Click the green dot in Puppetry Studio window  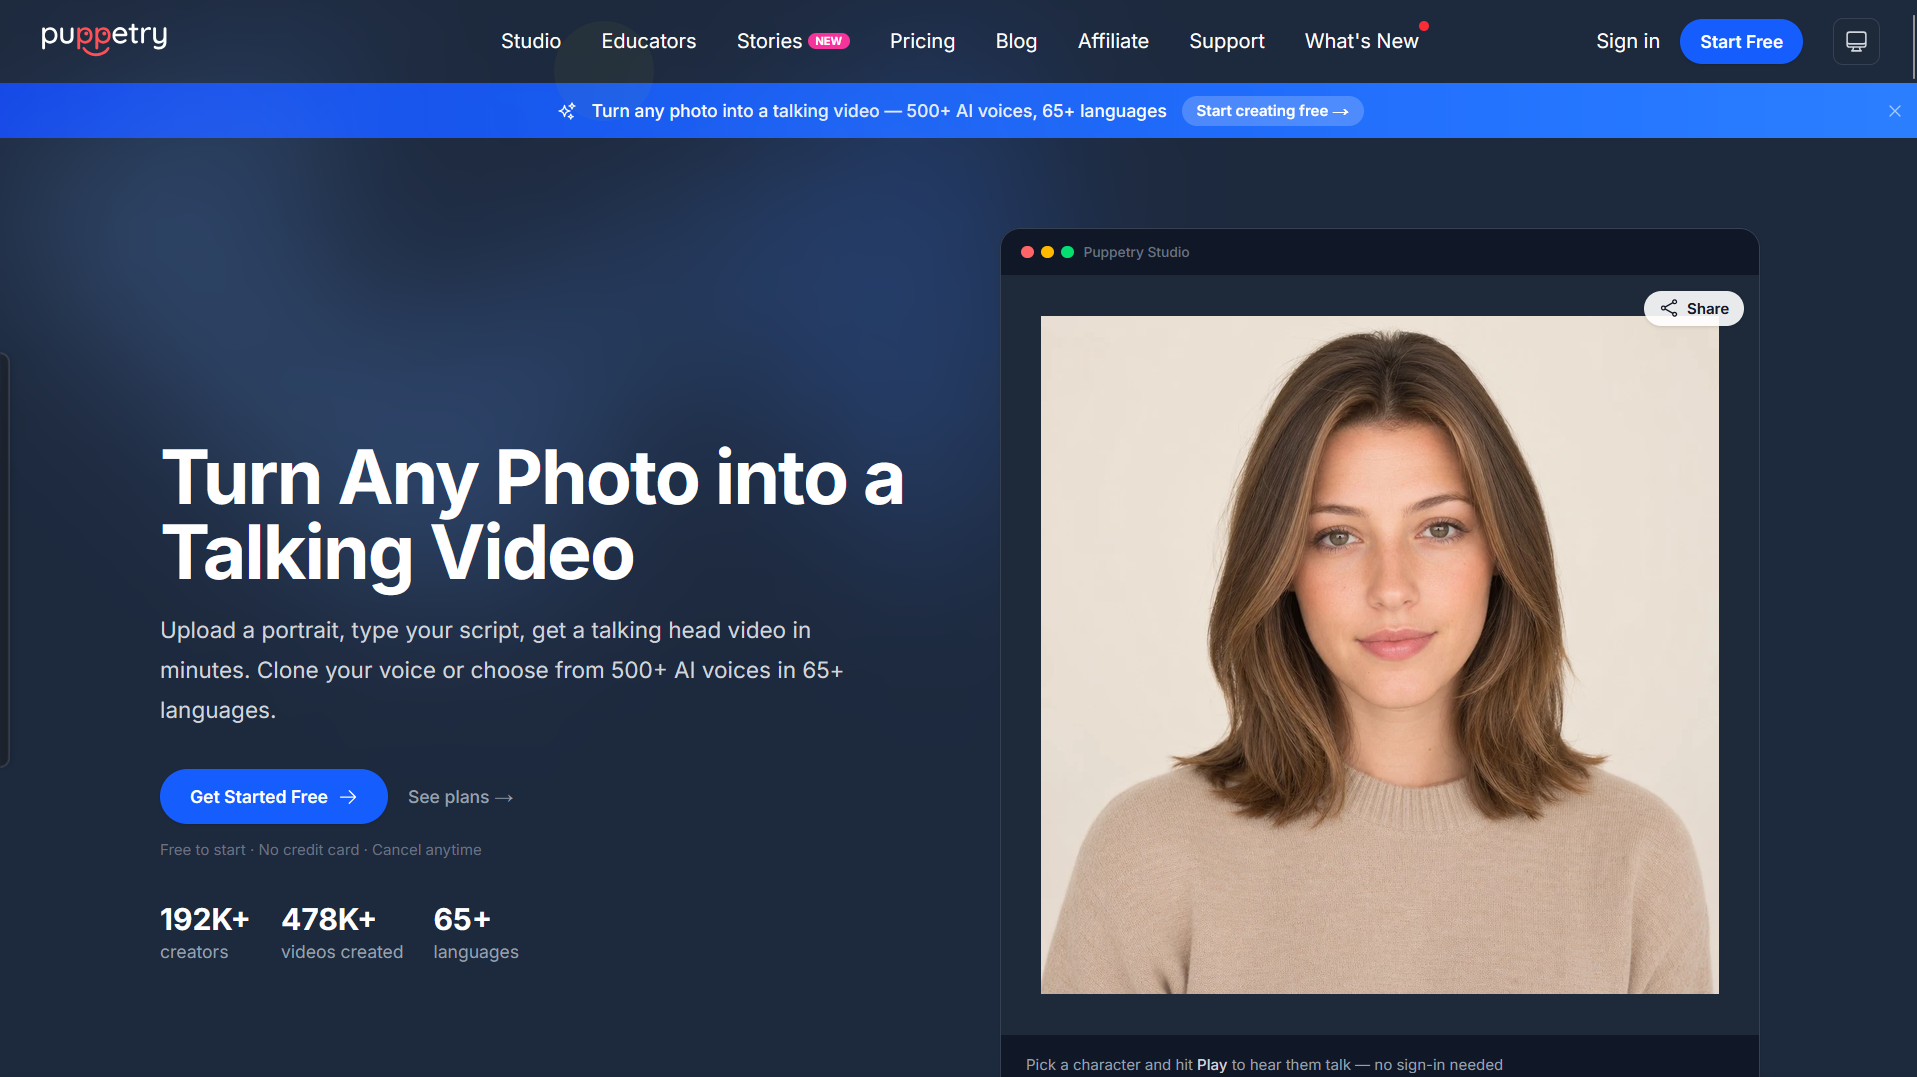pos(1067,252)
